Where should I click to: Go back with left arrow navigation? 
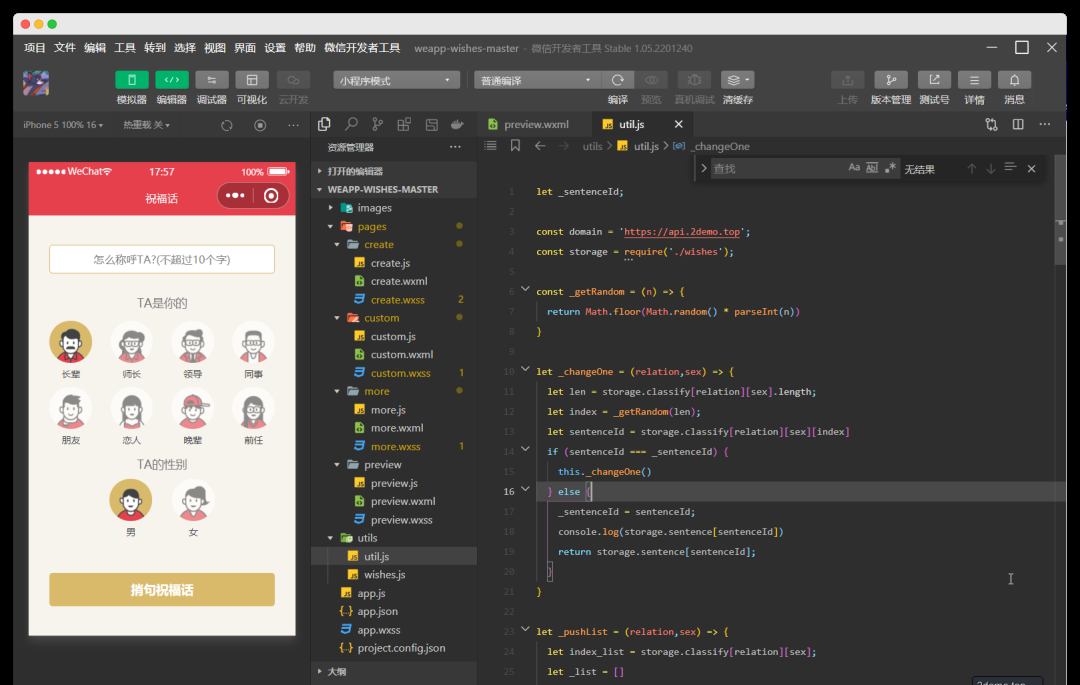540,146
